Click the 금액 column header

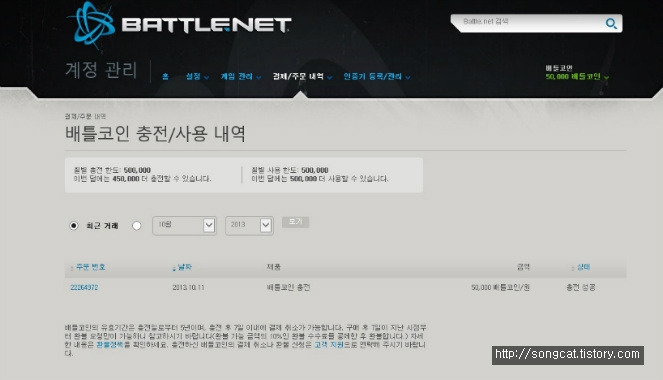point(523,267)
